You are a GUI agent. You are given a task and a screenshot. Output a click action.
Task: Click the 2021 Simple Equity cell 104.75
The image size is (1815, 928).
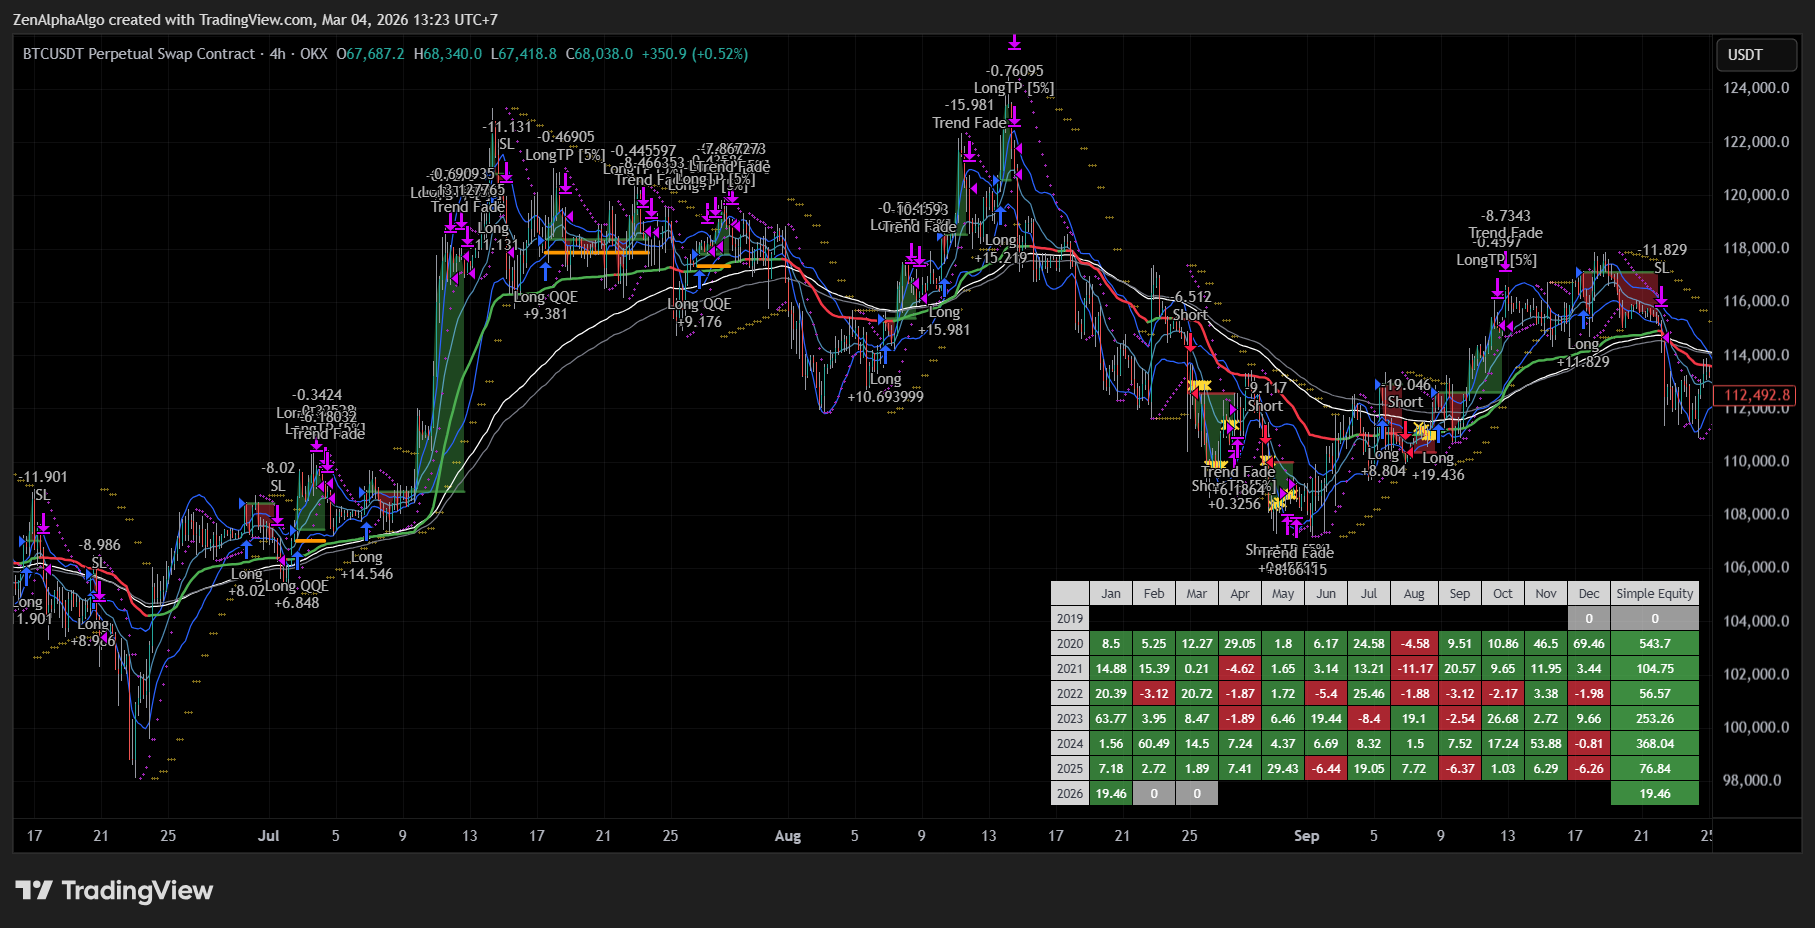(x=1655, y=668)
